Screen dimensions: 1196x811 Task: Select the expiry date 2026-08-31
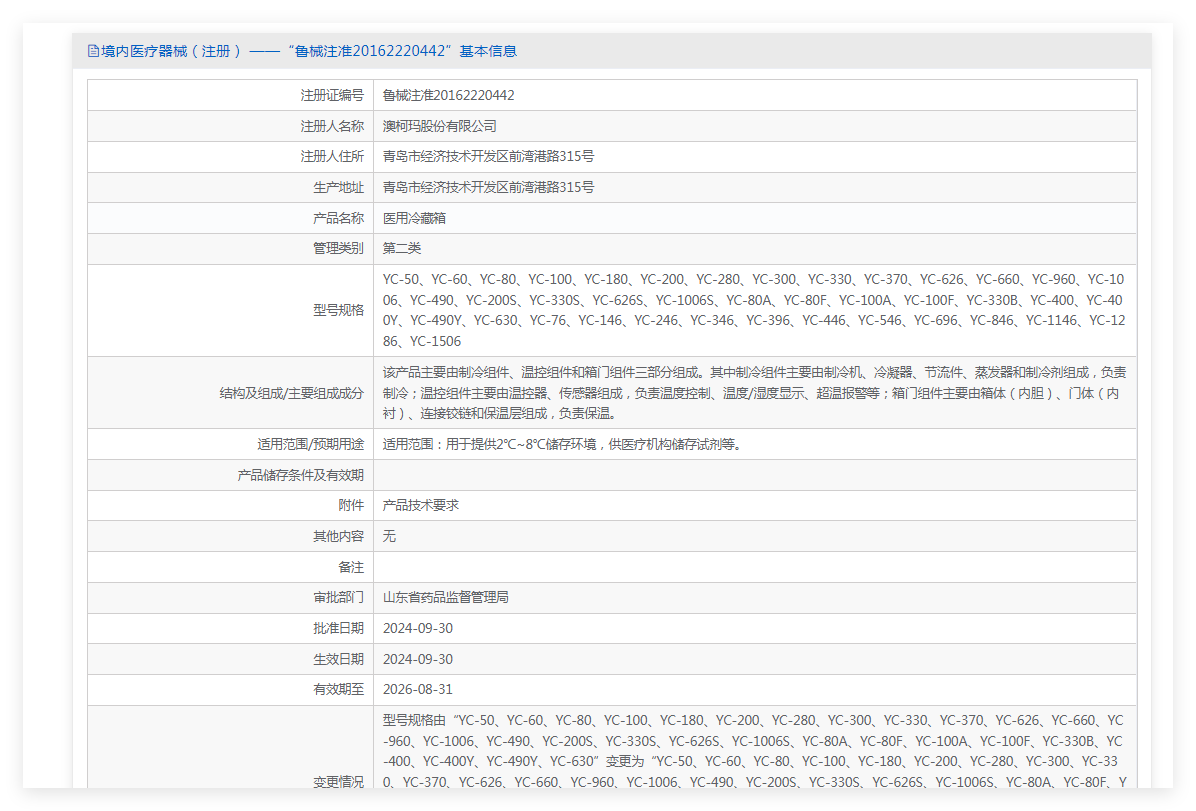tap(418, 690)
